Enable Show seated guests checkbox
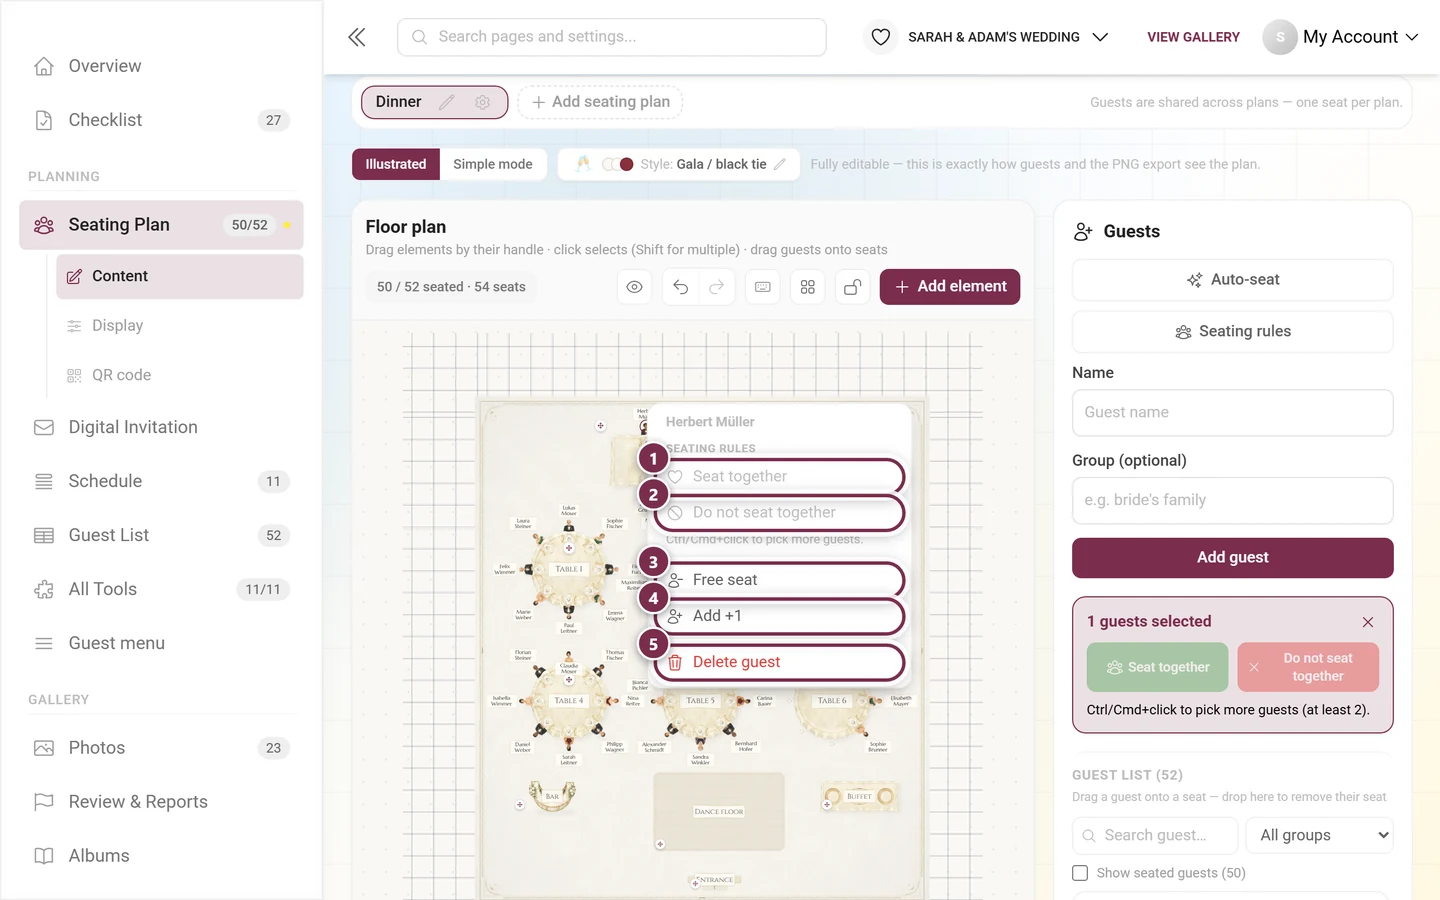1440x900 pixels. (x=1080, y=873)
